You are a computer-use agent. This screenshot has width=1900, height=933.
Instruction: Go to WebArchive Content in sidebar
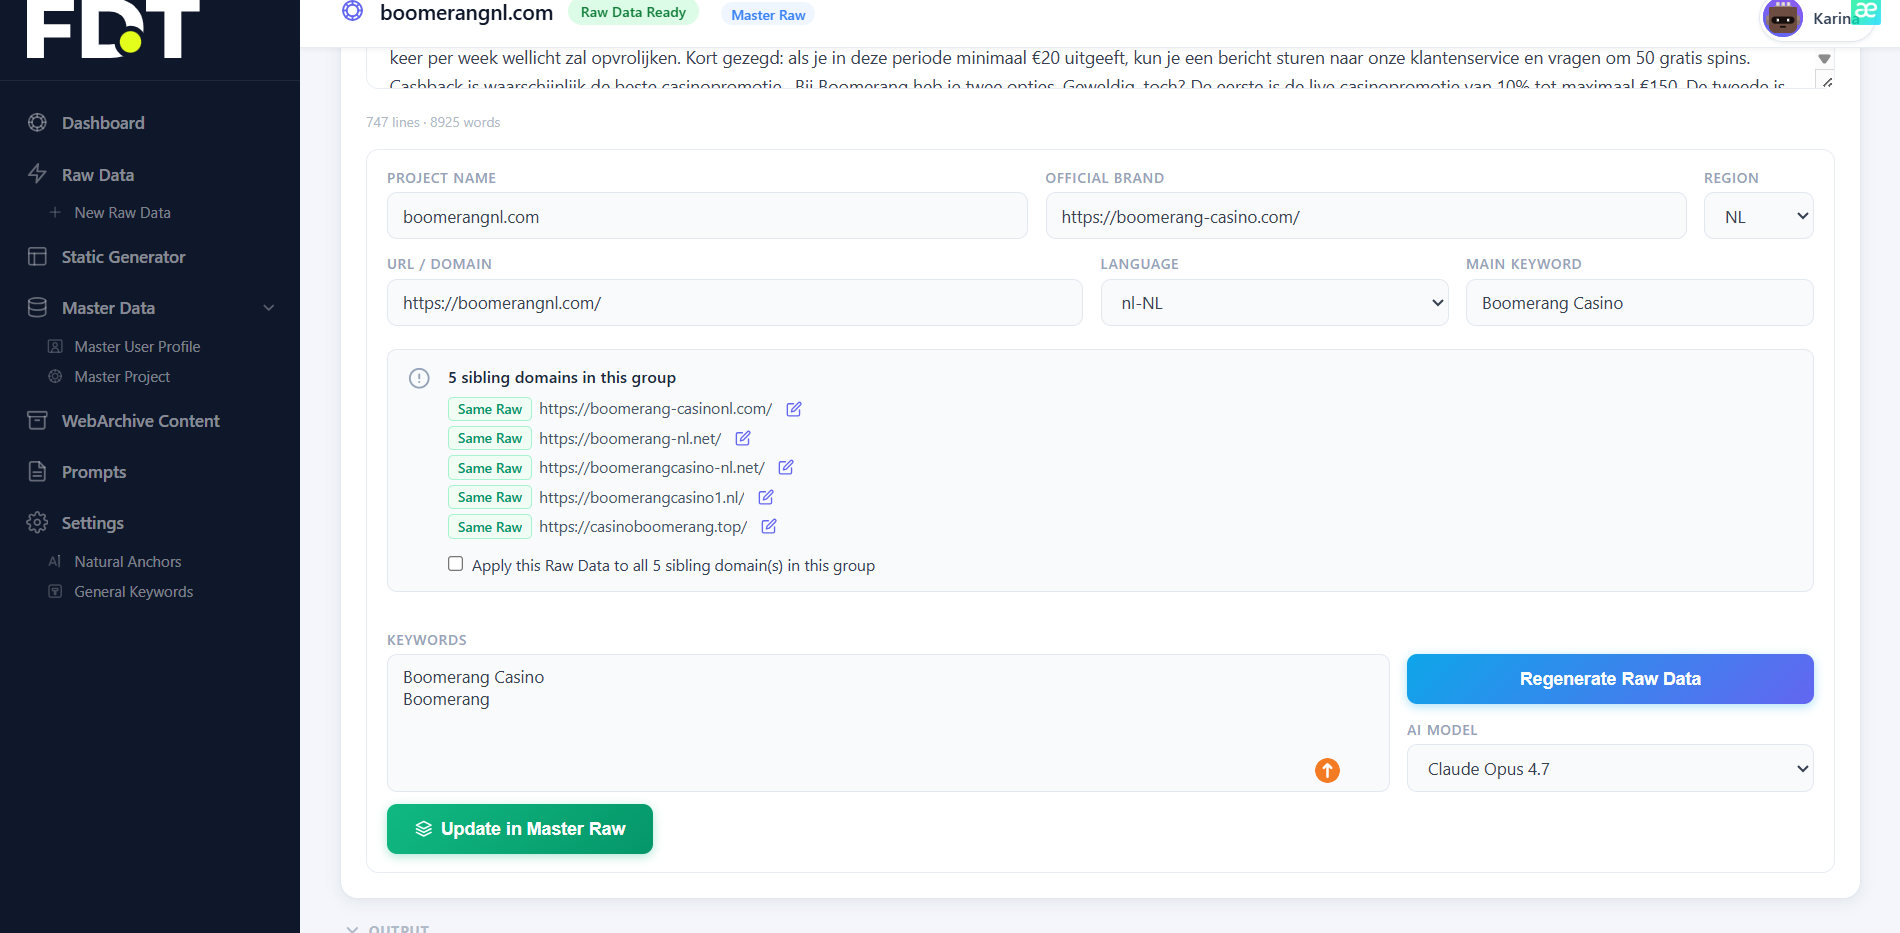[x=140, y=421]
